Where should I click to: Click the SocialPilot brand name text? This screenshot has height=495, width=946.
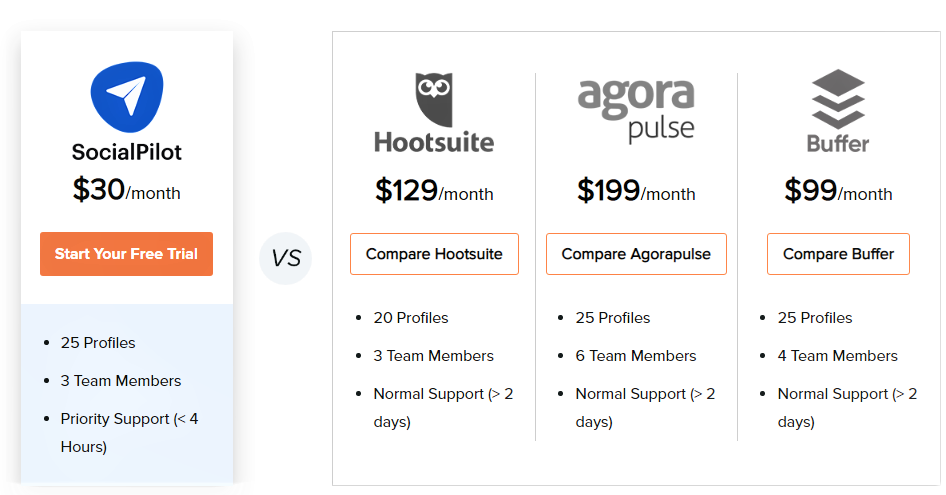[127, 152]
